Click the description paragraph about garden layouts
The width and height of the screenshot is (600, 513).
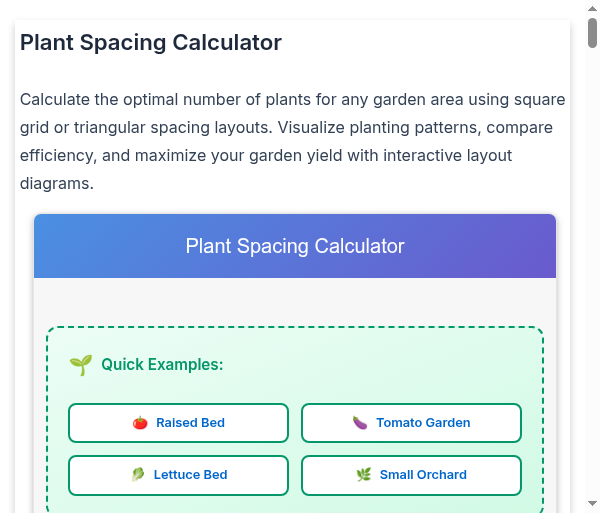292,141
